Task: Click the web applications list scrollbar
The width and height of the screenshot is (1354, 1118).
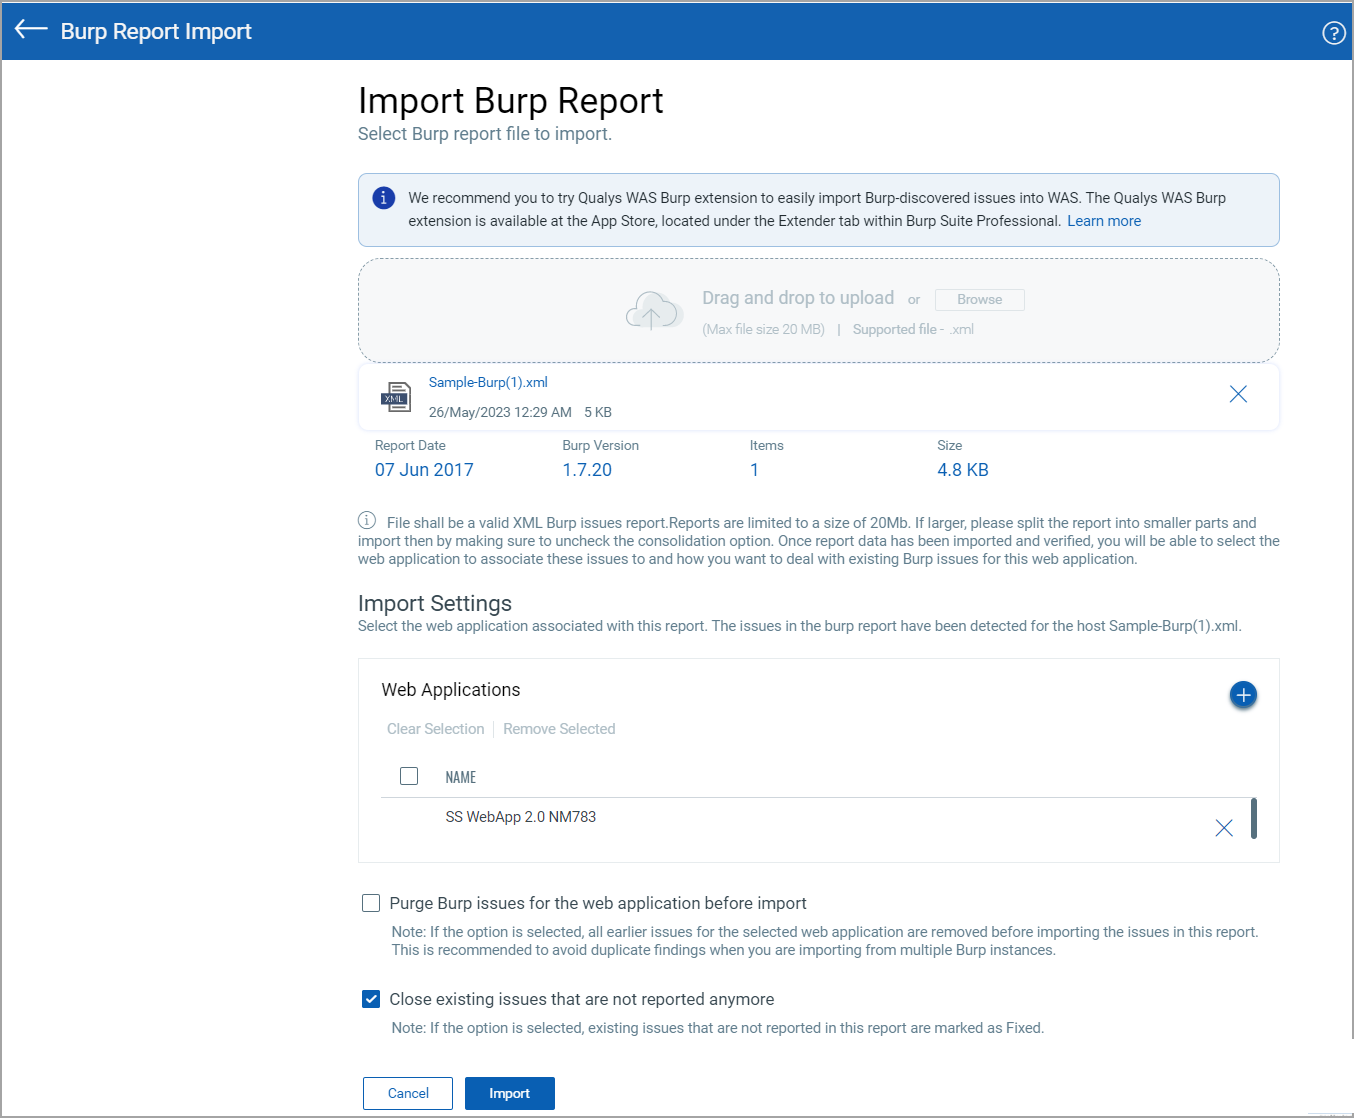Action: pos(1254,818)
